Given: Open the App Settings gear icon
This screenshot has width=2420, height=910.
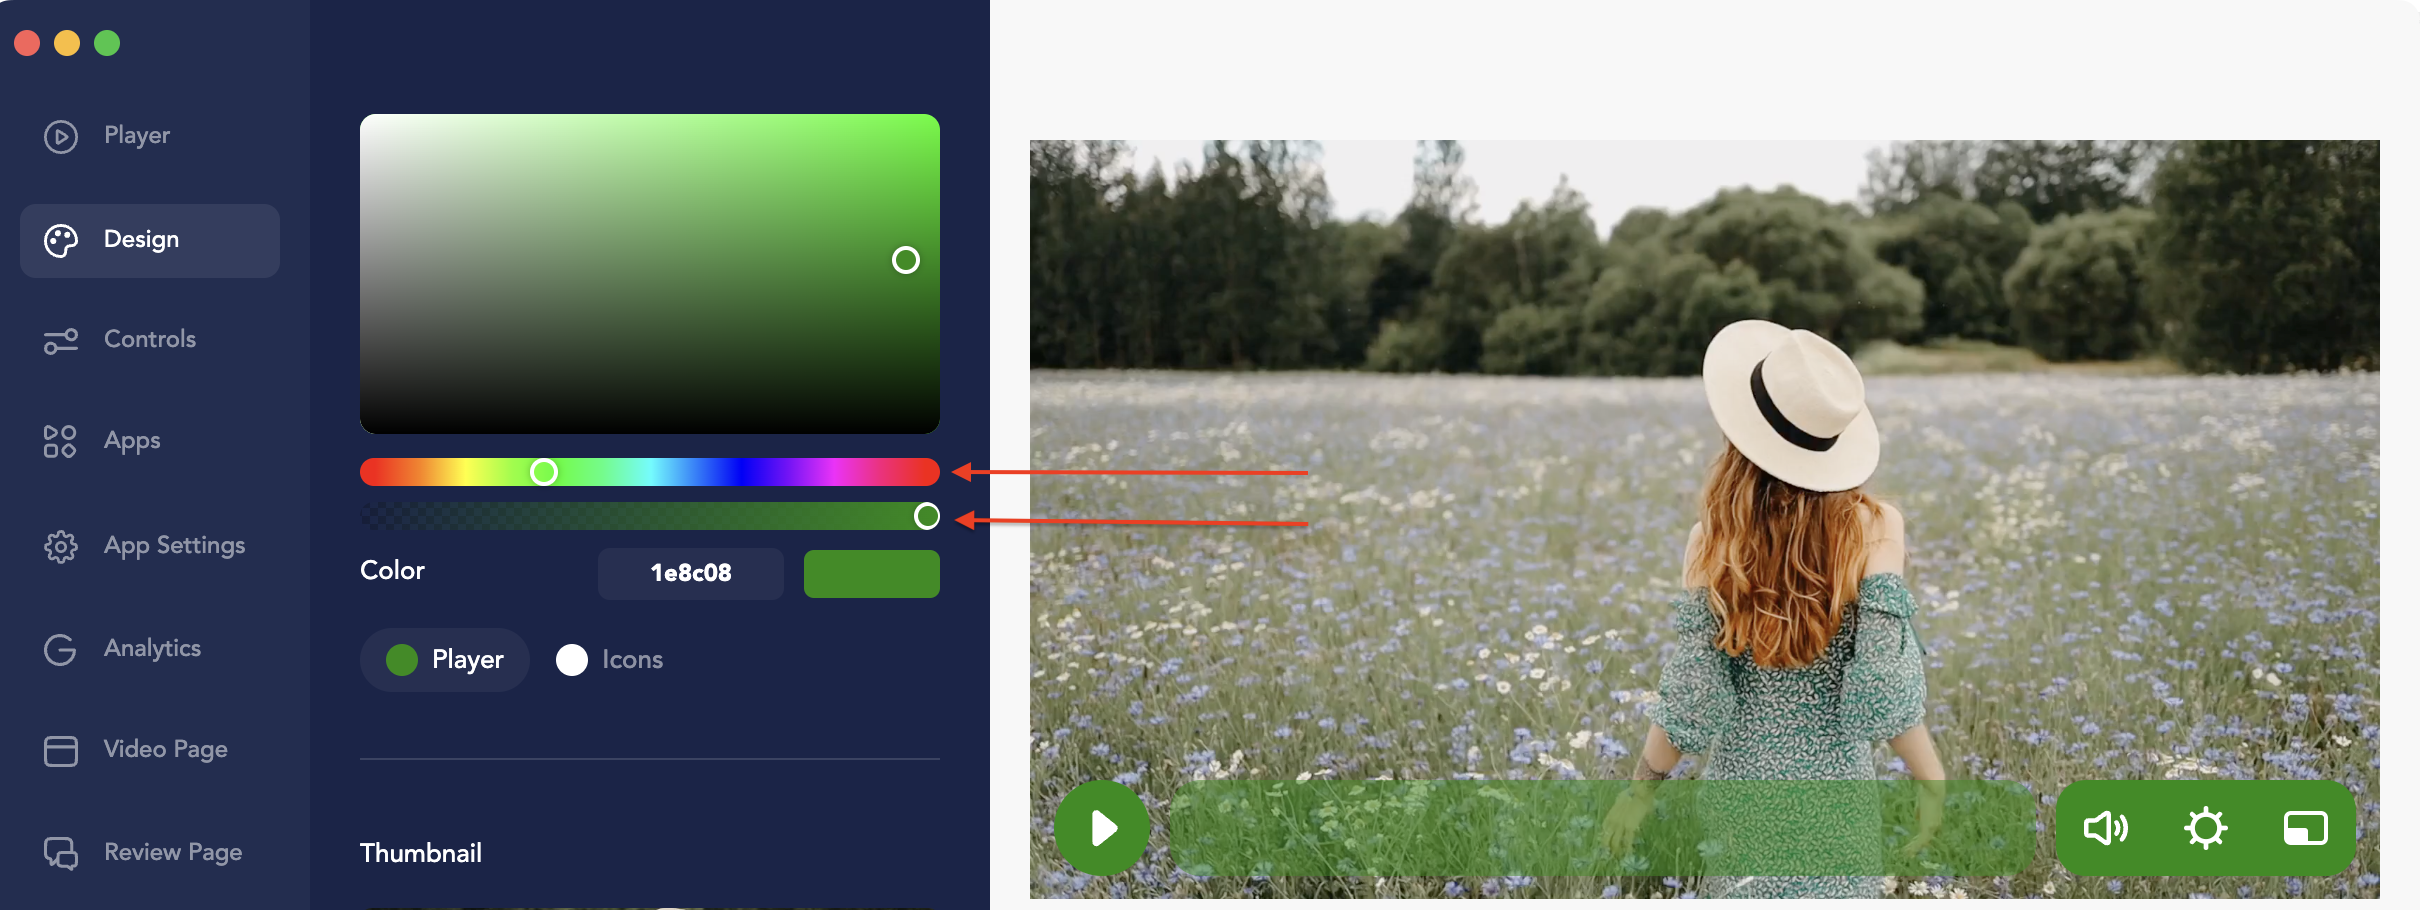Looking at the screenshot, I should point(61,546).
